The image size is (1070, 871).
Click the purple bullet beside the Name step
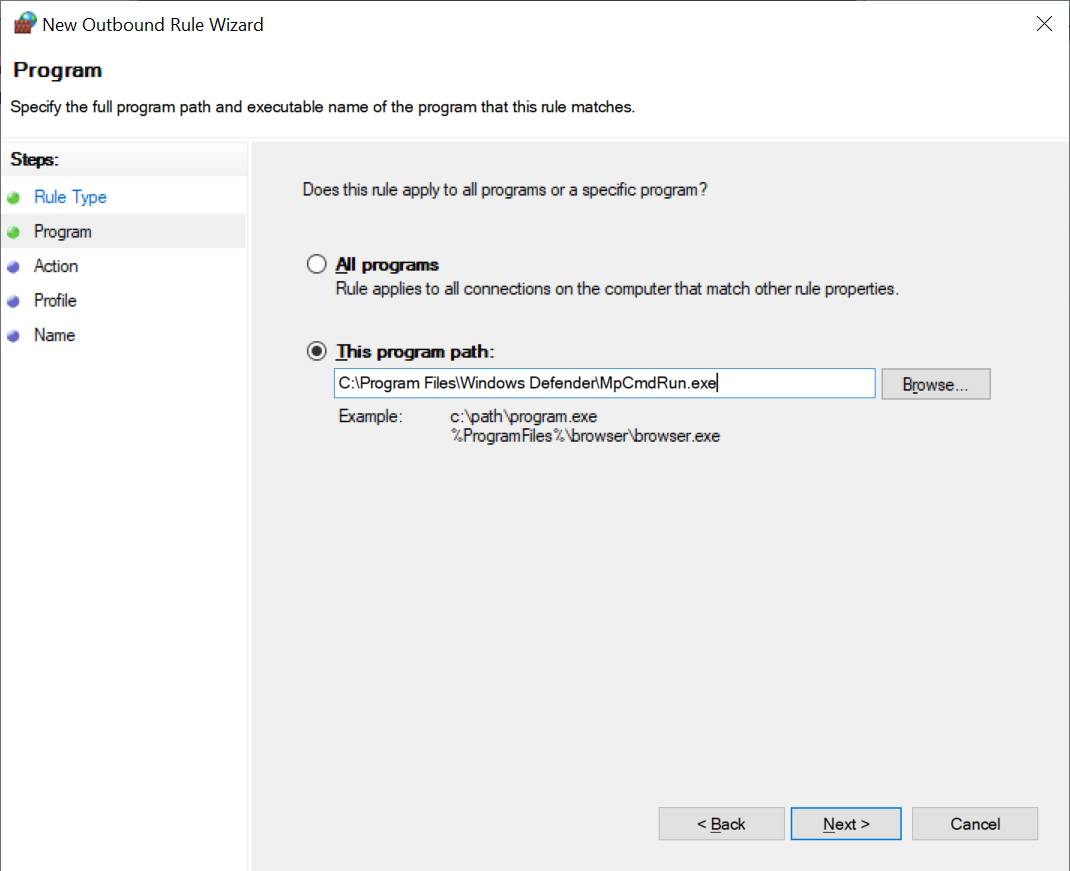pos(13,336)
